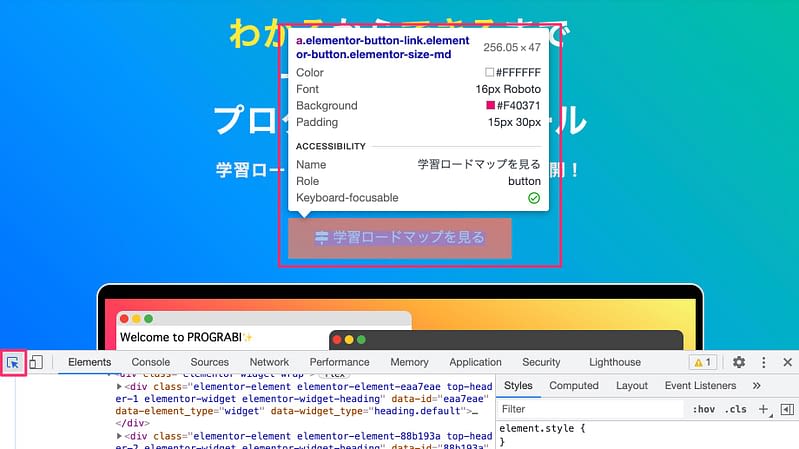The image size is (799, 449).
Task: Click the warning count badge
Action: [x=703, y=362]
